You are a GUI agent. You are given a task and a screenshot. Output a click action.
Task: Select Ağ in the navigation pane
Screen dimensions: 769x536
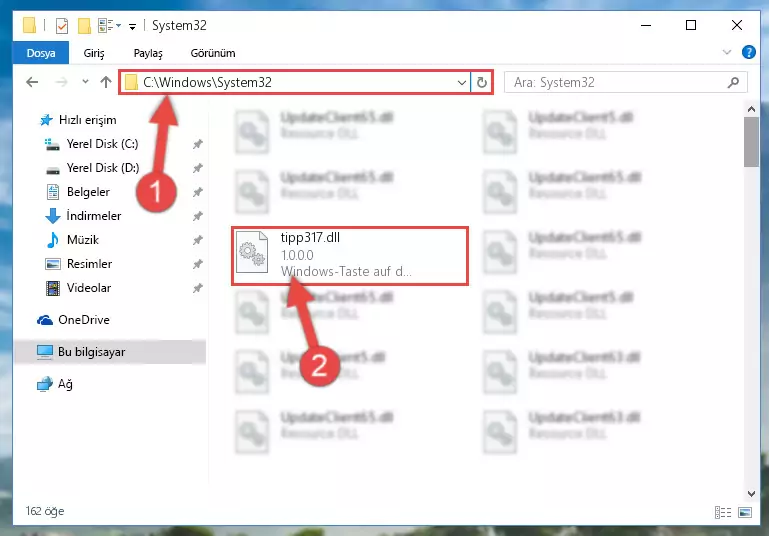click(65, 383)
